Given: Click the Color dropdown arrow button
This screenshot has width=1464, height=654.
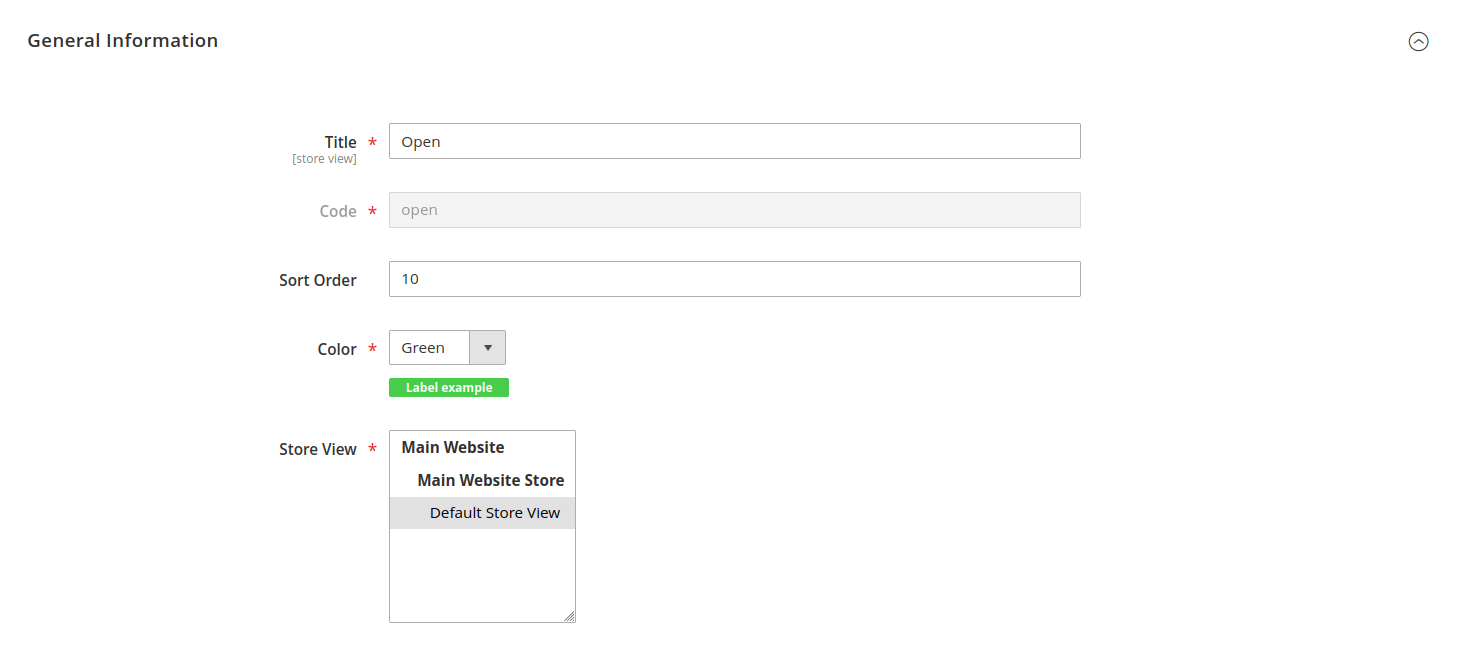Looking at the screenshot, I should 488,348.
